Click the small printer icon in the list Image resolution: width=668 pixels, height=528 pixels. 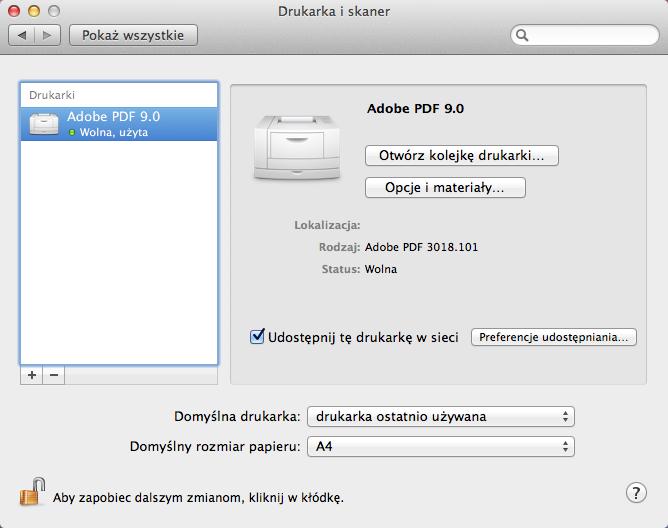(44, 124)
